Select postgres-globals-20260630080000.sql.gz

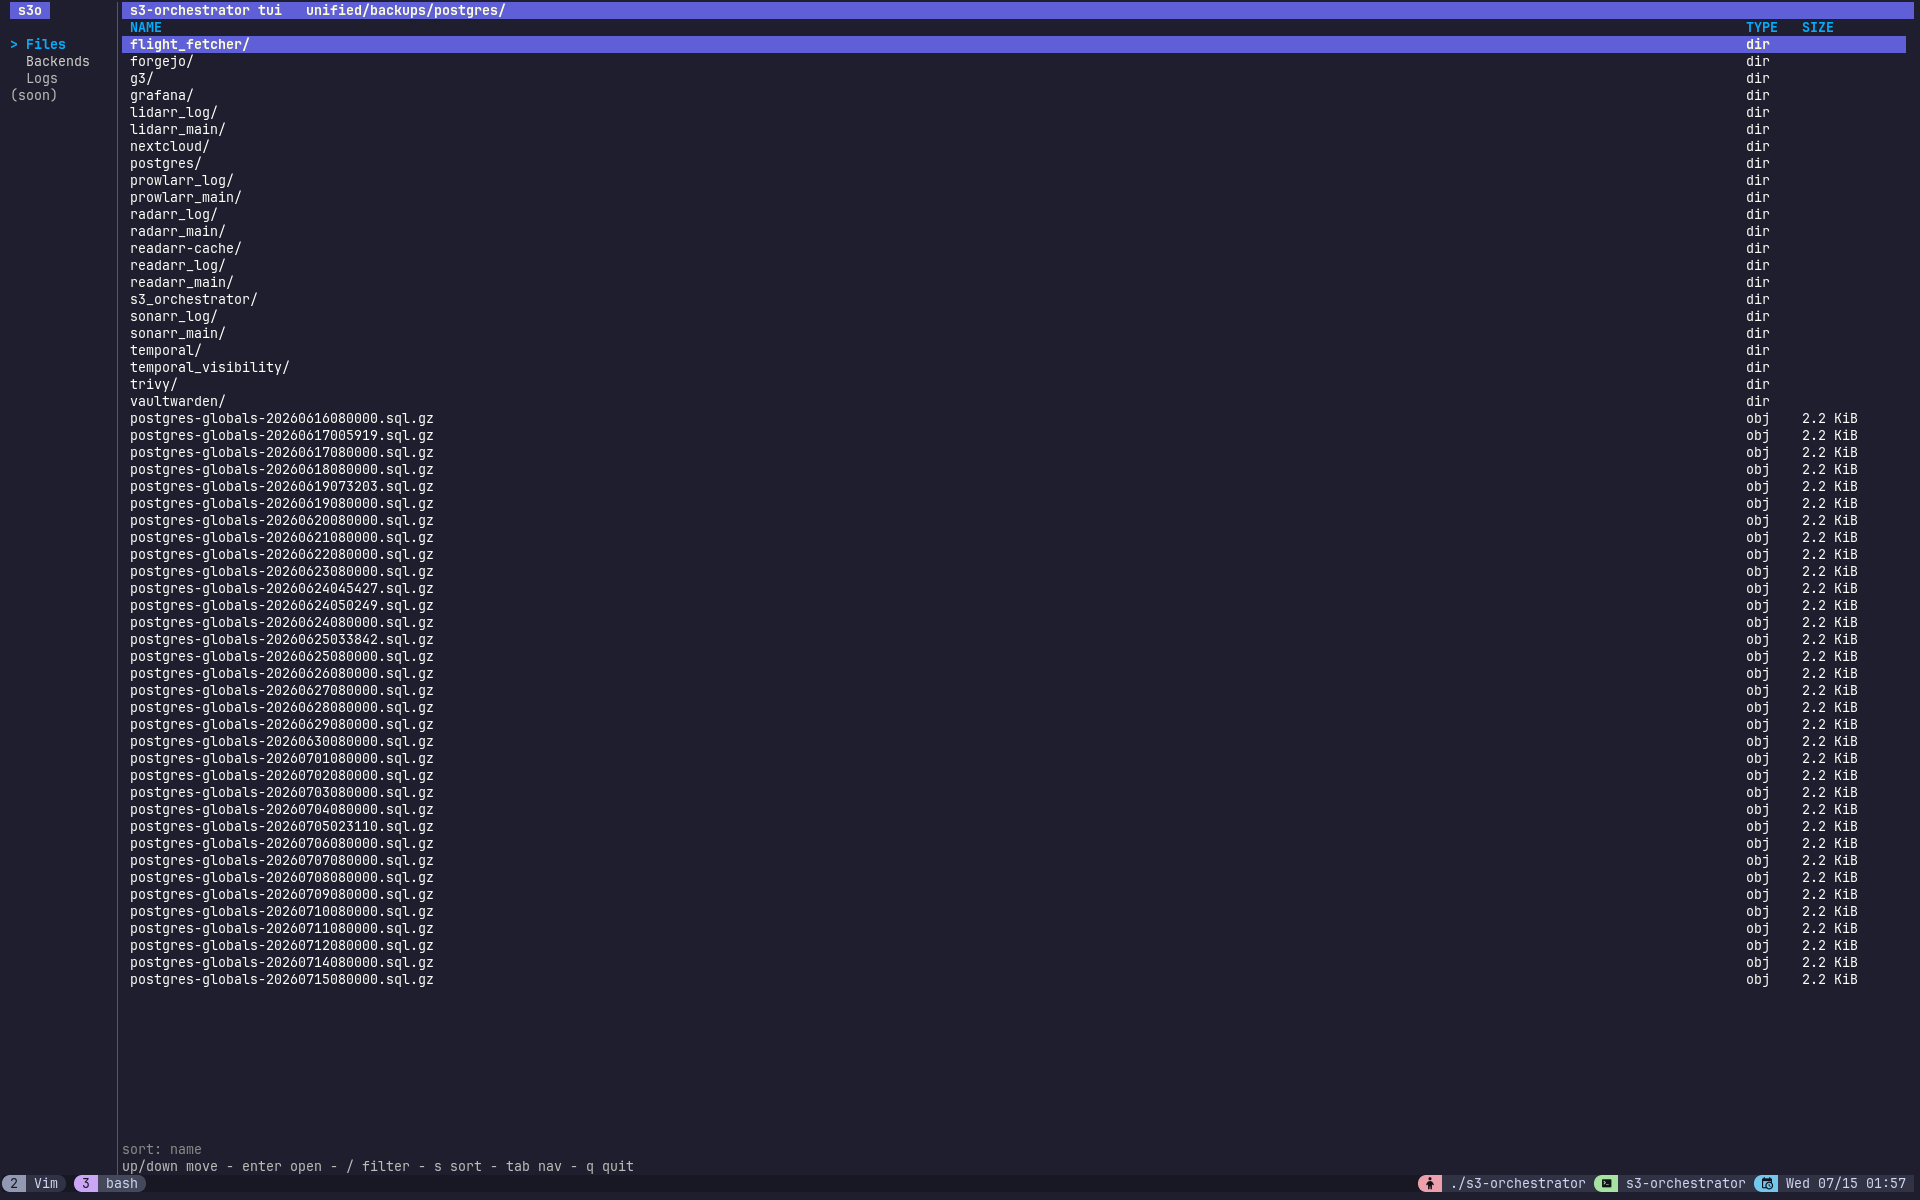1013,741
